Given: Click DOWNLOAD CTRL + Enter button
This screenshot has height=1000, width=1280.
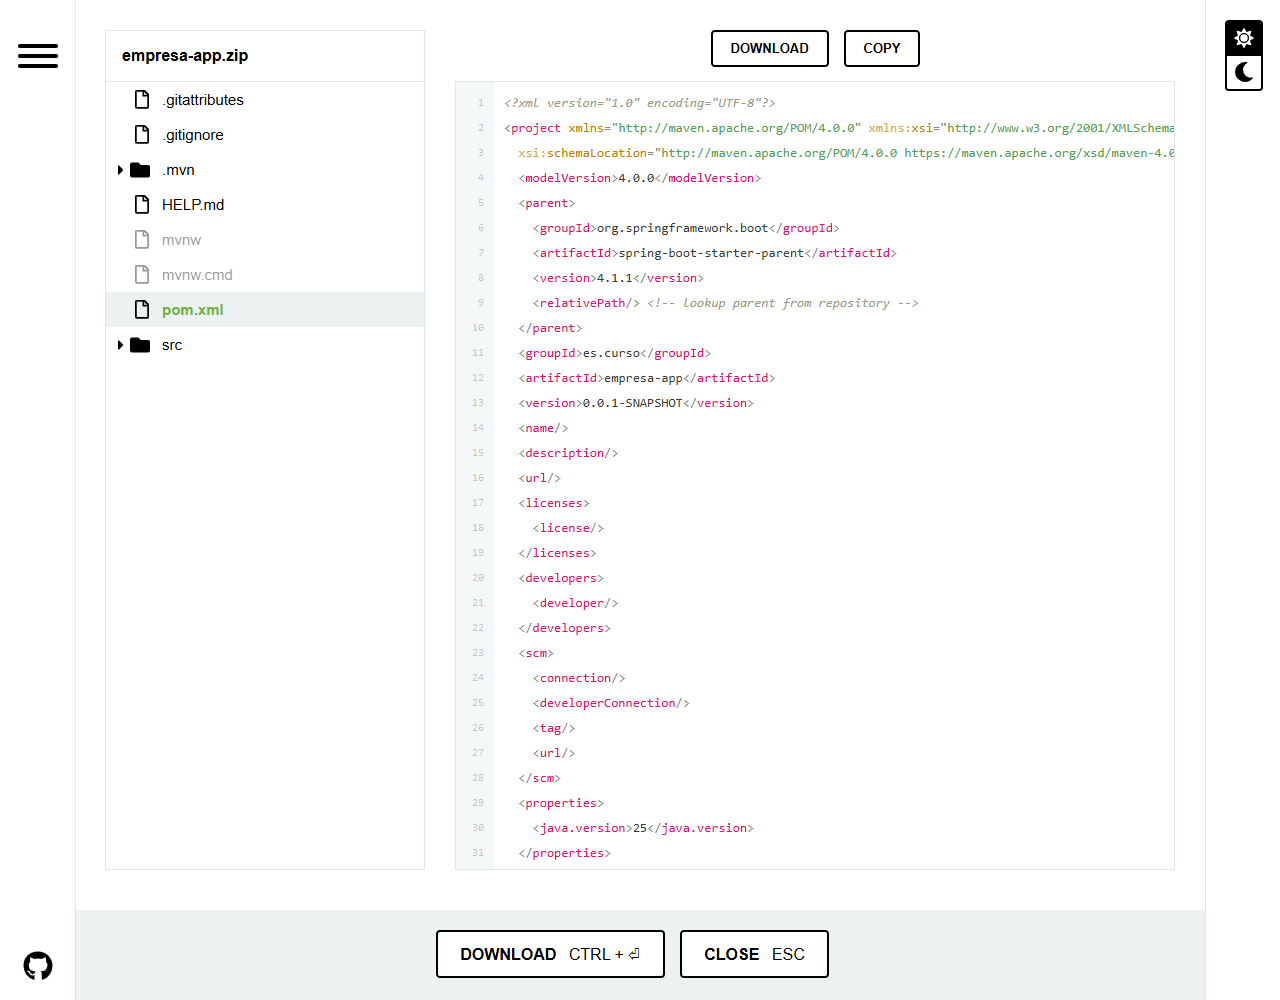Looking at the screenshot, I should click(x=550, y=954).
